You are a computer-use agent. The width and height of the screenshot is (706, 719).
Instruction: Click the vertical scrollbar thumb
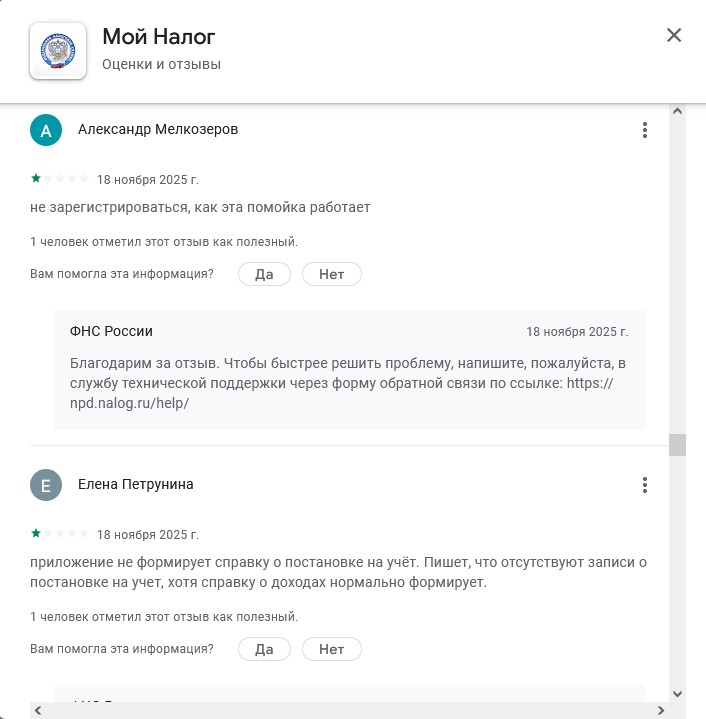(x=677, y=445)
